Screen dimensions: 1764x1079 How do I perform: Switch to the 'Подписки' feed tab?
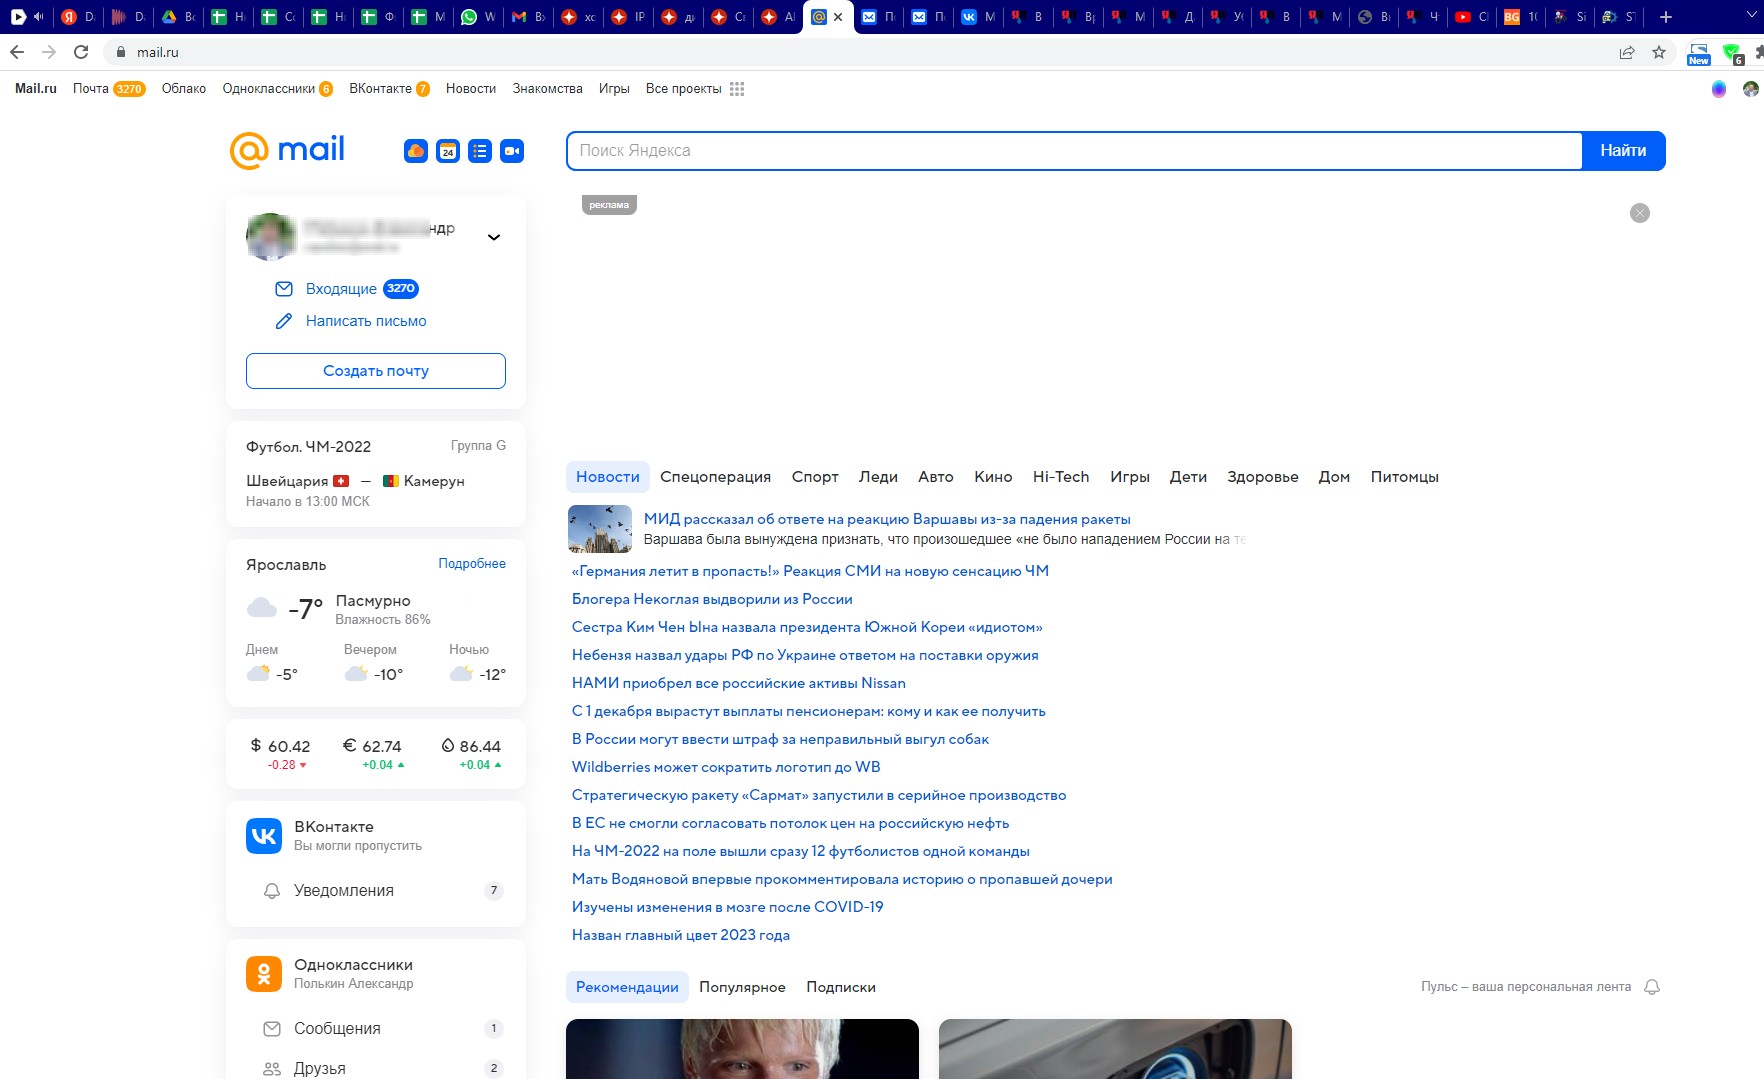[841, 987]
